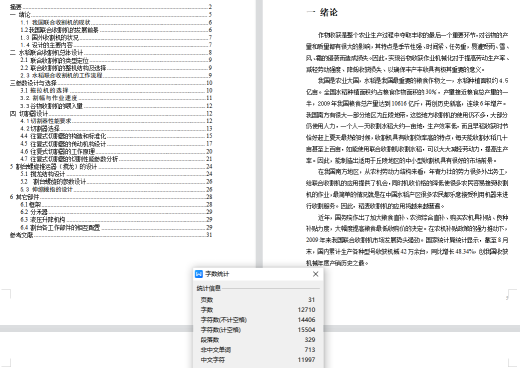
Task: Open the 参考文献 contents entry
Action: point(111,235)
